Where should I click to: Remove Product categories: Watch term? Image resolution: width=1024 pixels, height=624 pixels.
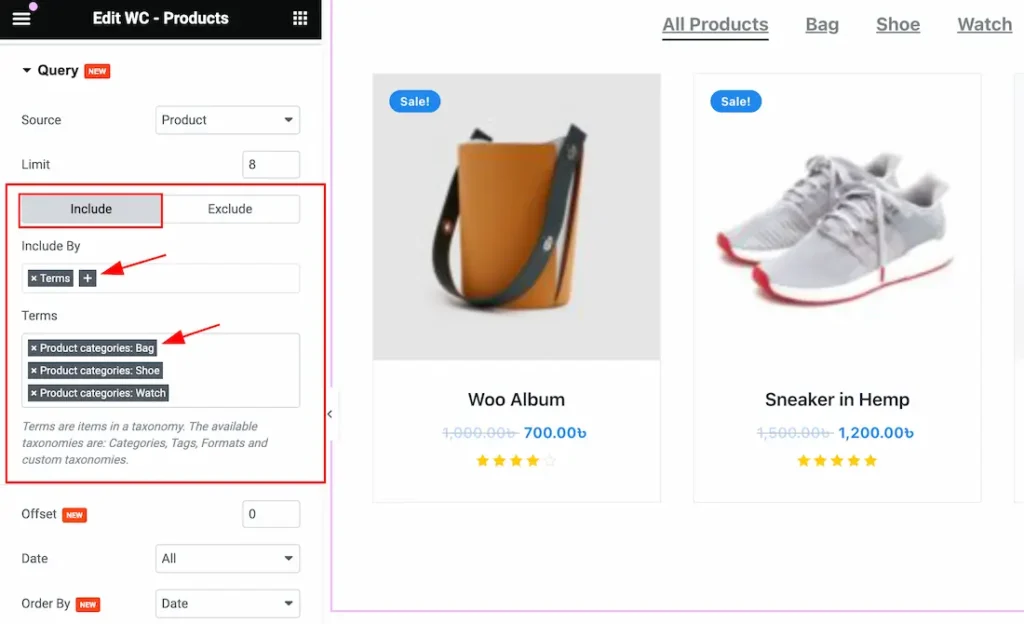34,394
